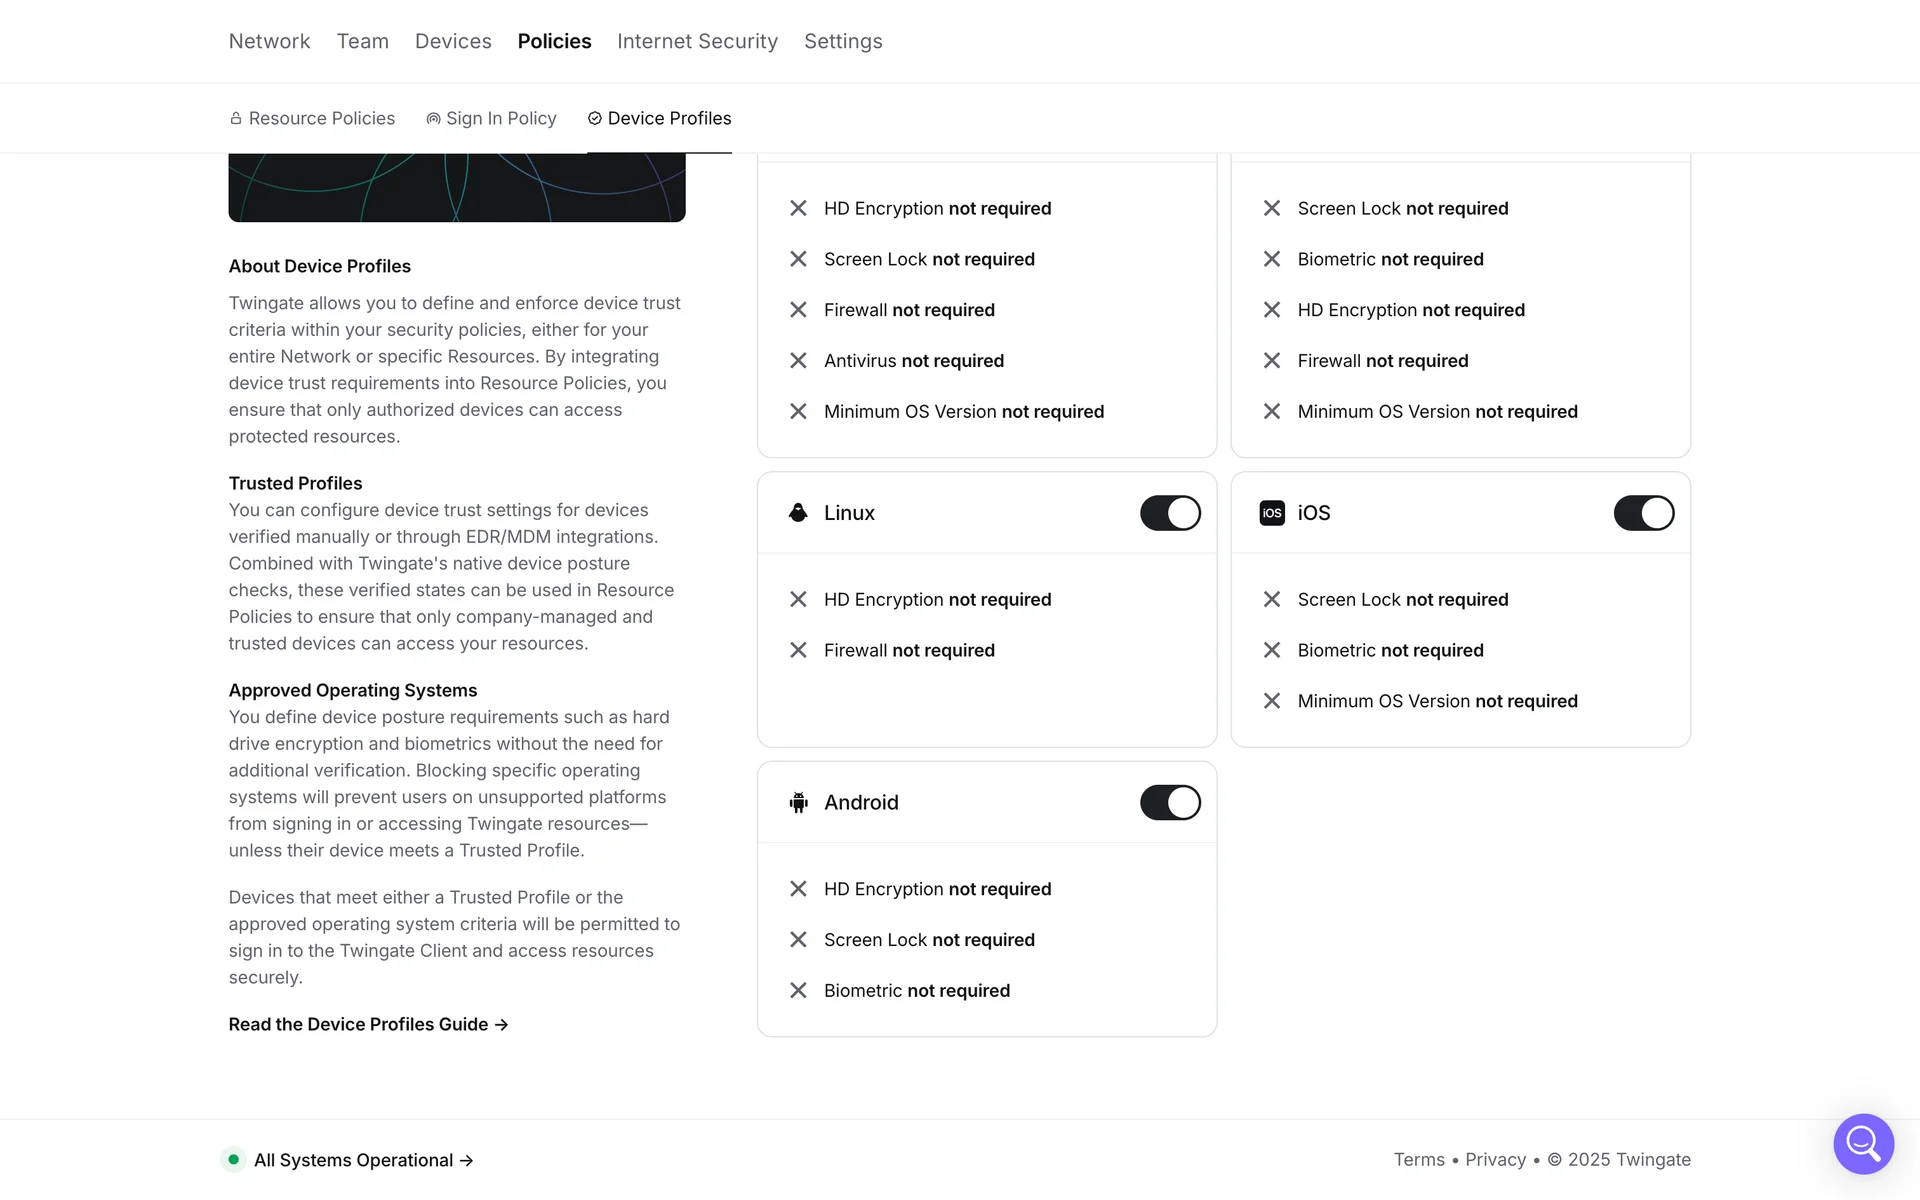Click the Resource Policies lock icon
1920x1200 pixels.
tap(236, 119)
